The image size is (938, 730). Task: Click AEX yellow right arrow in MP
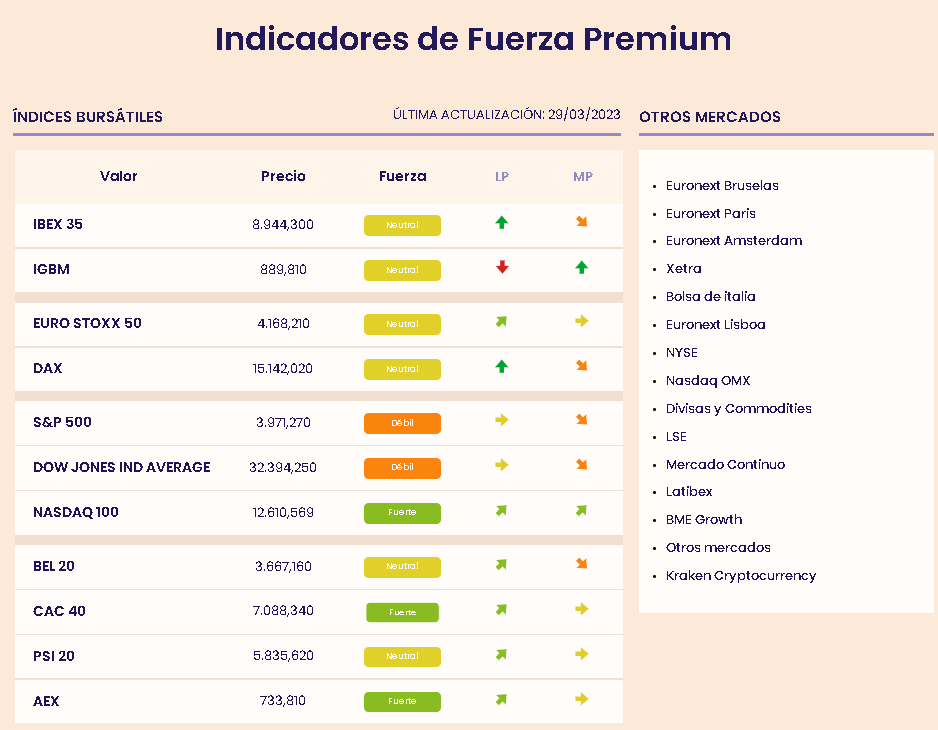click(x=582, y=700)
